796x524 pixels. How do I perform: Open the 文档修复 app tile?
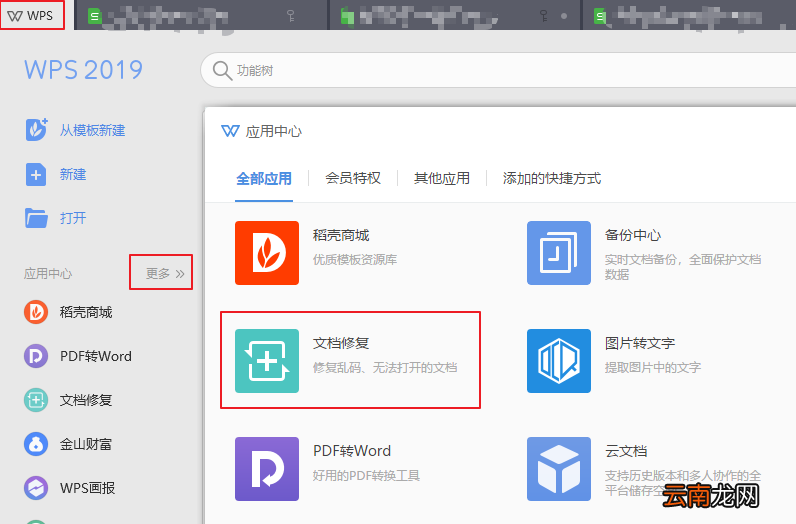(347, 361)
